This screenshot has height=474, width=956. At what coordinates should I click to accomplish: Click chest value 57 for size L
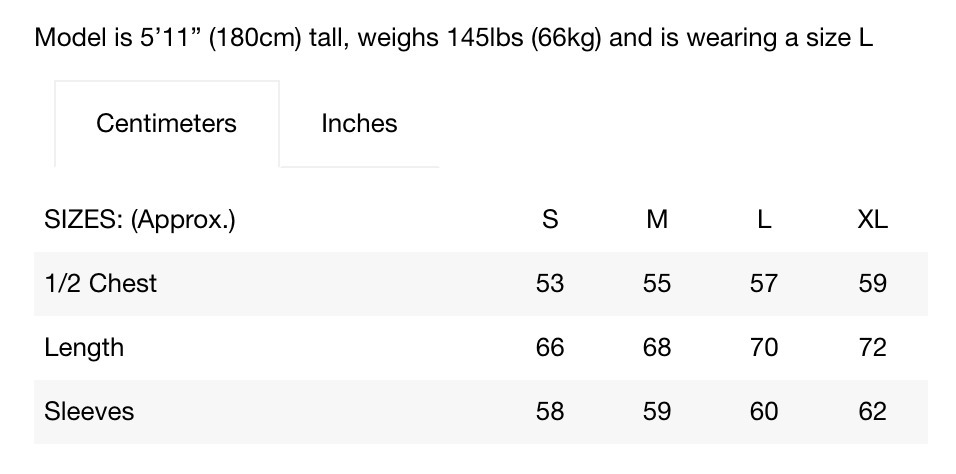click(x=764, y=284)
